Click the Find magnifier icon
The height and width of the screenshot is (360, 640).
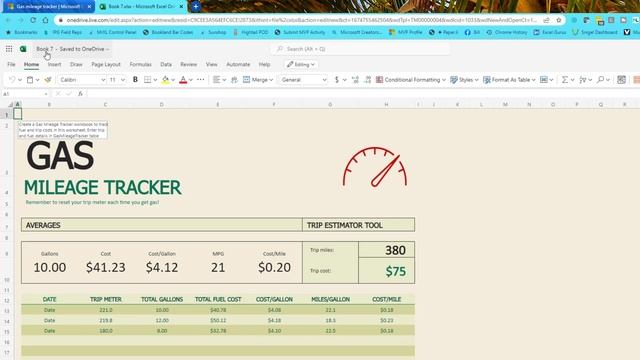pyautogui.click(x=600, y=80)
